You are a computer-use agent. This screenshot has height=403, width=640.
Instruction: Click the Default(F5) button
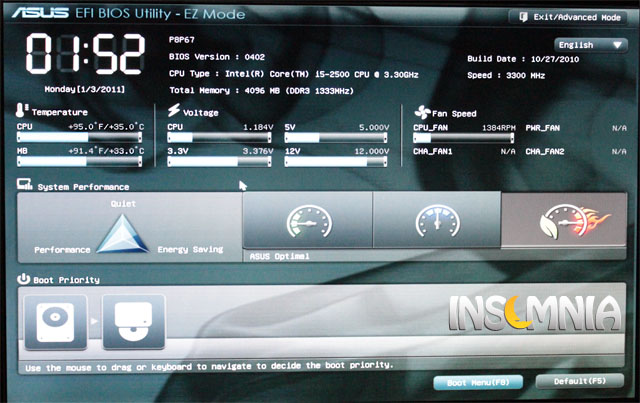(x=580, y=381)
